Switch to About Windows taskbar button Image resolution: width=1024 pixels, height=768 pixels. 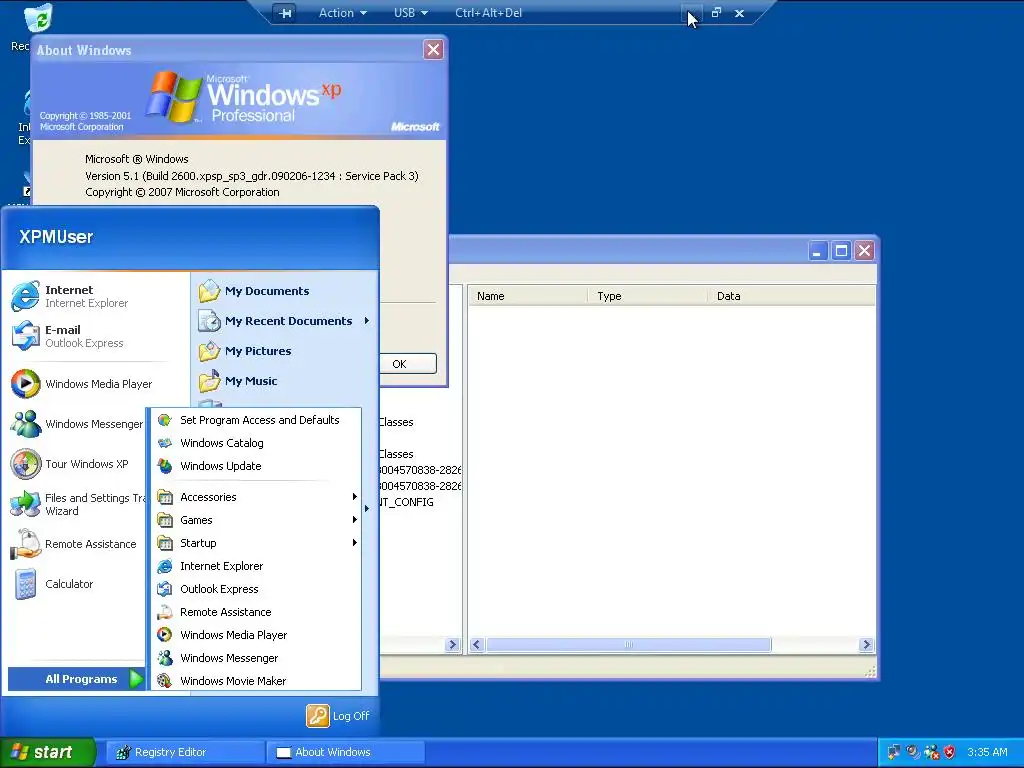pos(345,752)
